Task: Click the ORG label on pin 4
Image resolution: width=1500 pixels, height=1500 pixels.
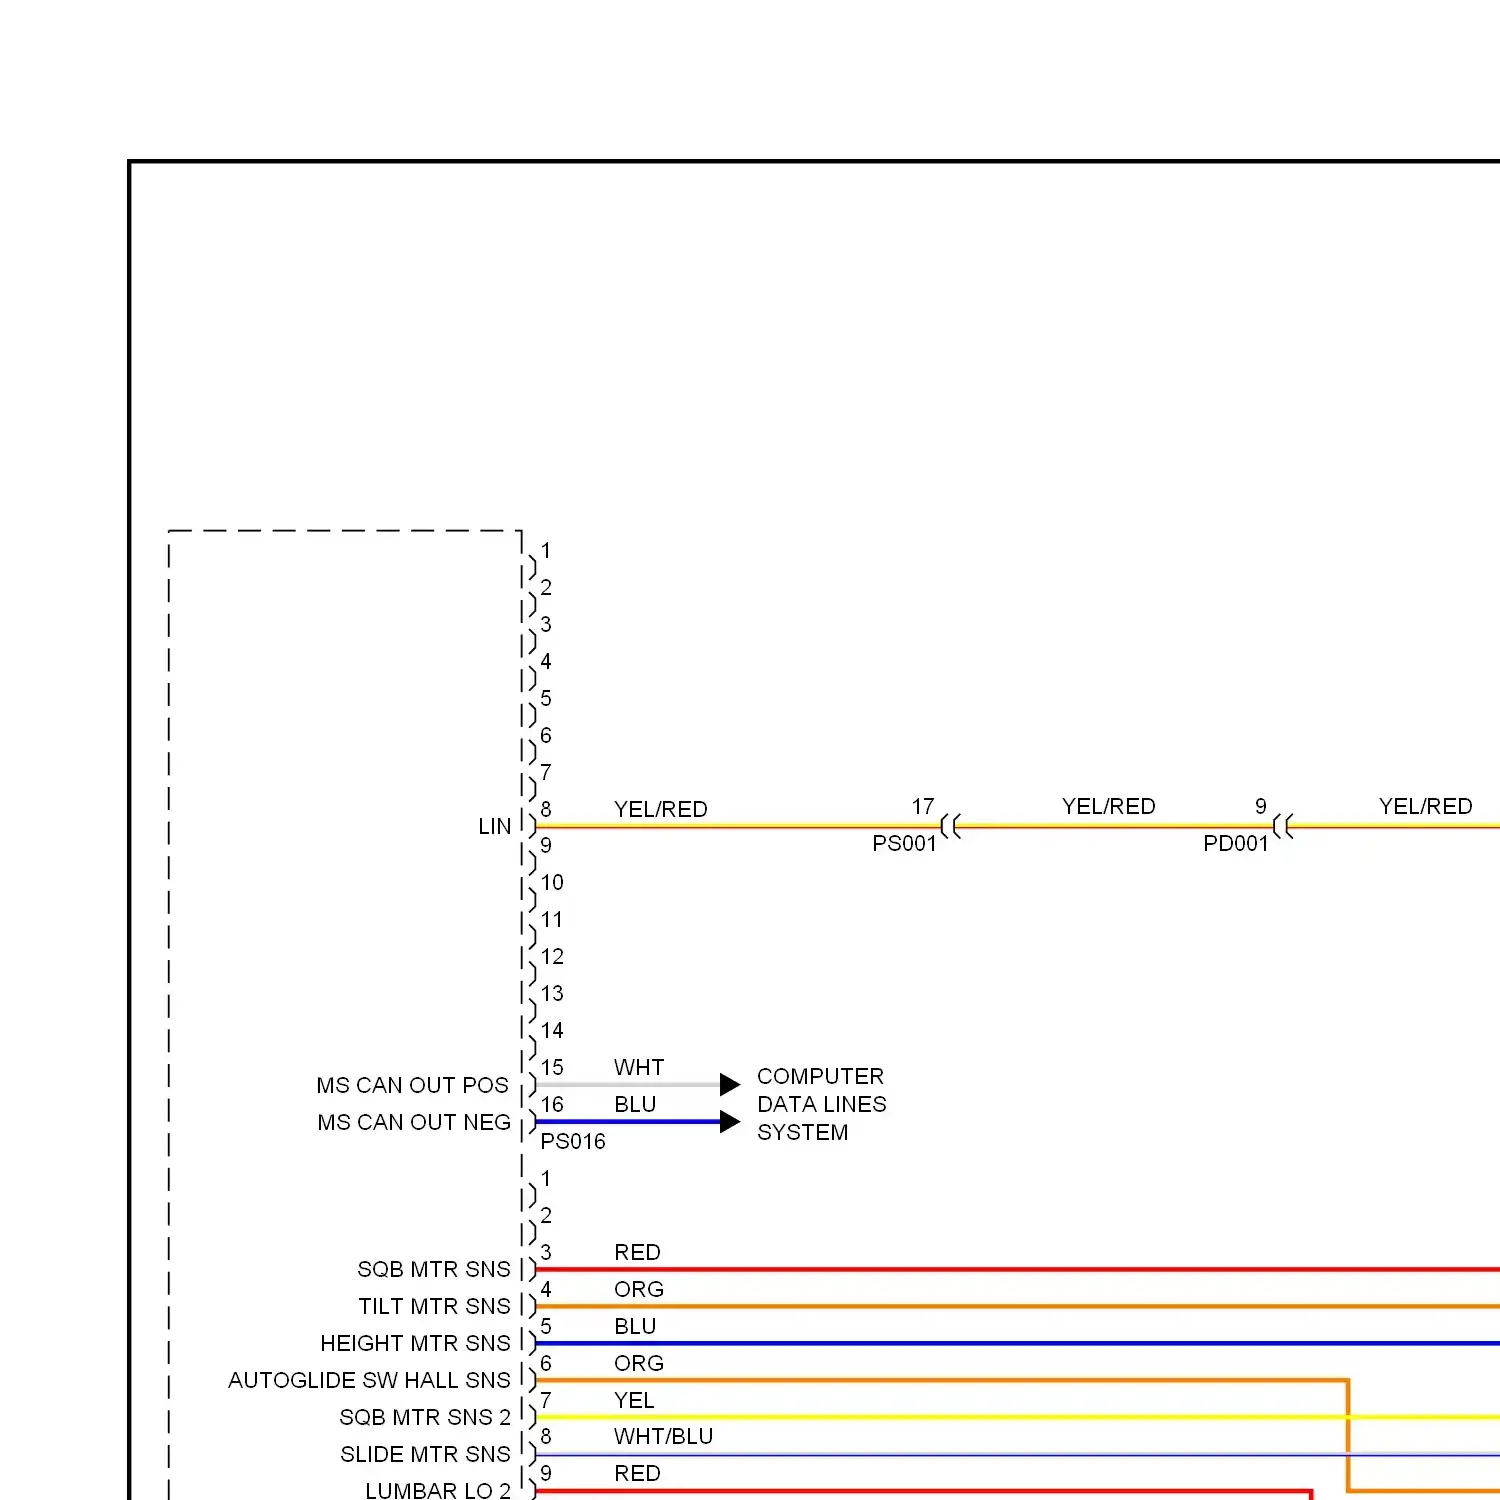Action: pyautogui.click(x=639, y=1289)
